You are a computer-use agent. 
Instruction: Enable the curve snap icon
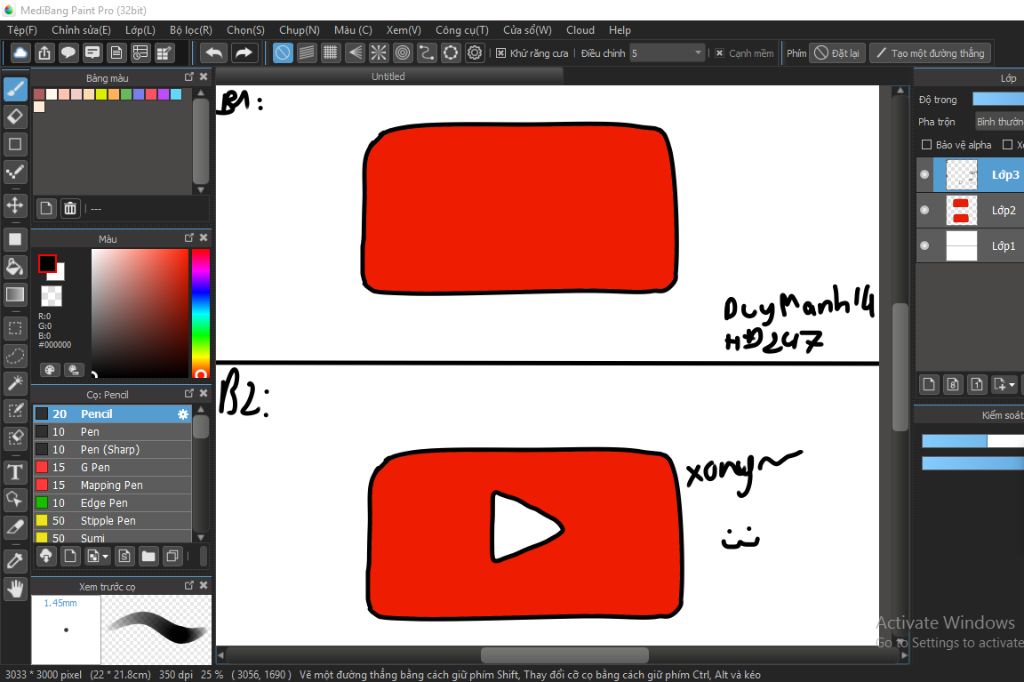point(426,53)
